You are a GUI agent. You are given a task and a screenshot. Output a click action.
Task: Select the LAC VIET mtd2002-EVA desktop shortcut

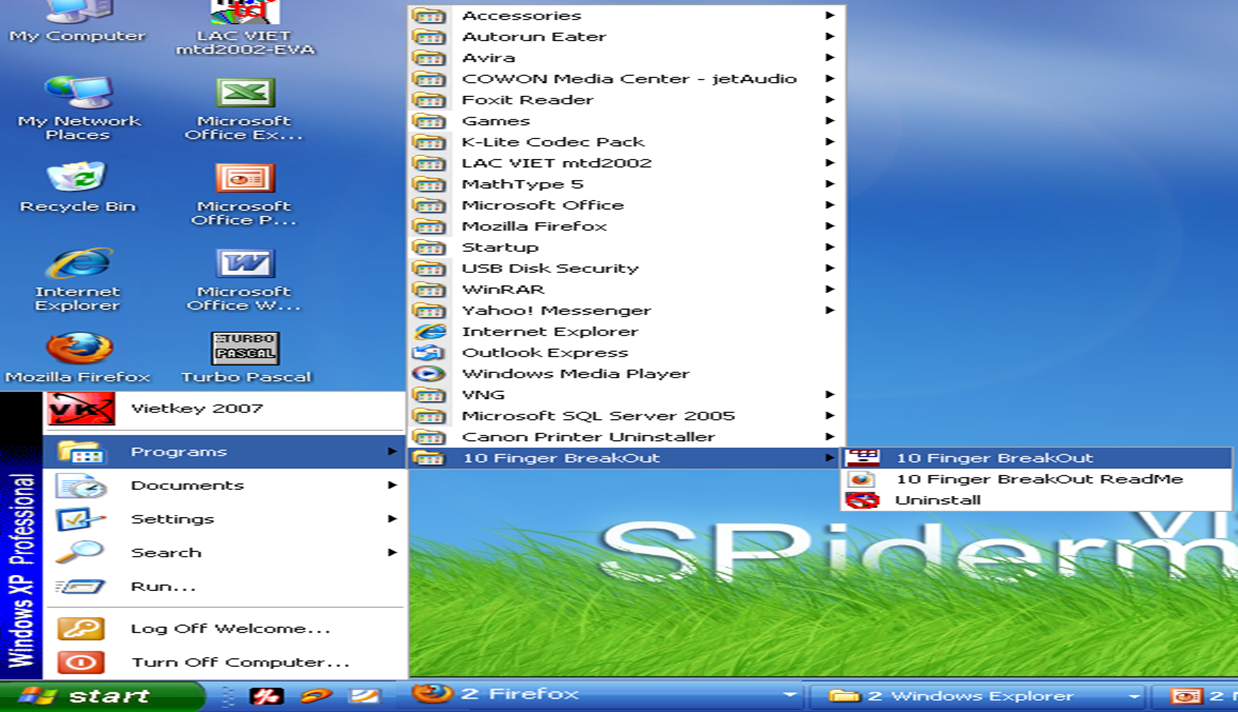(245, 27)
